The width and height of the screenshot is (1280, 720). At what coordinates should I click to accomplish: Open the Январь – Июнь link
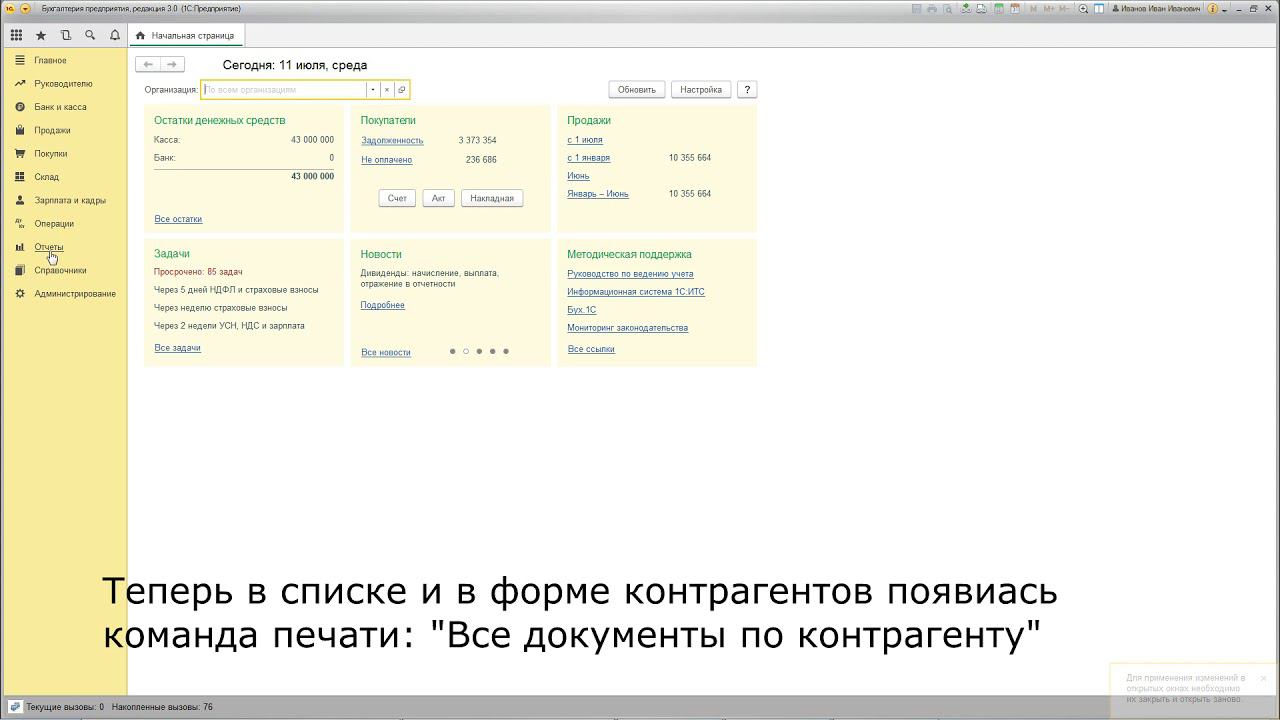coord(598,194)
